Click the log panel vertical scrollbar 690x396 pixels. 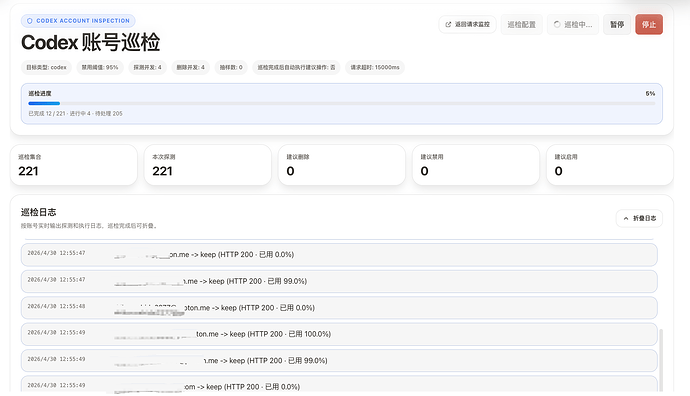click(x=661, y=359)
